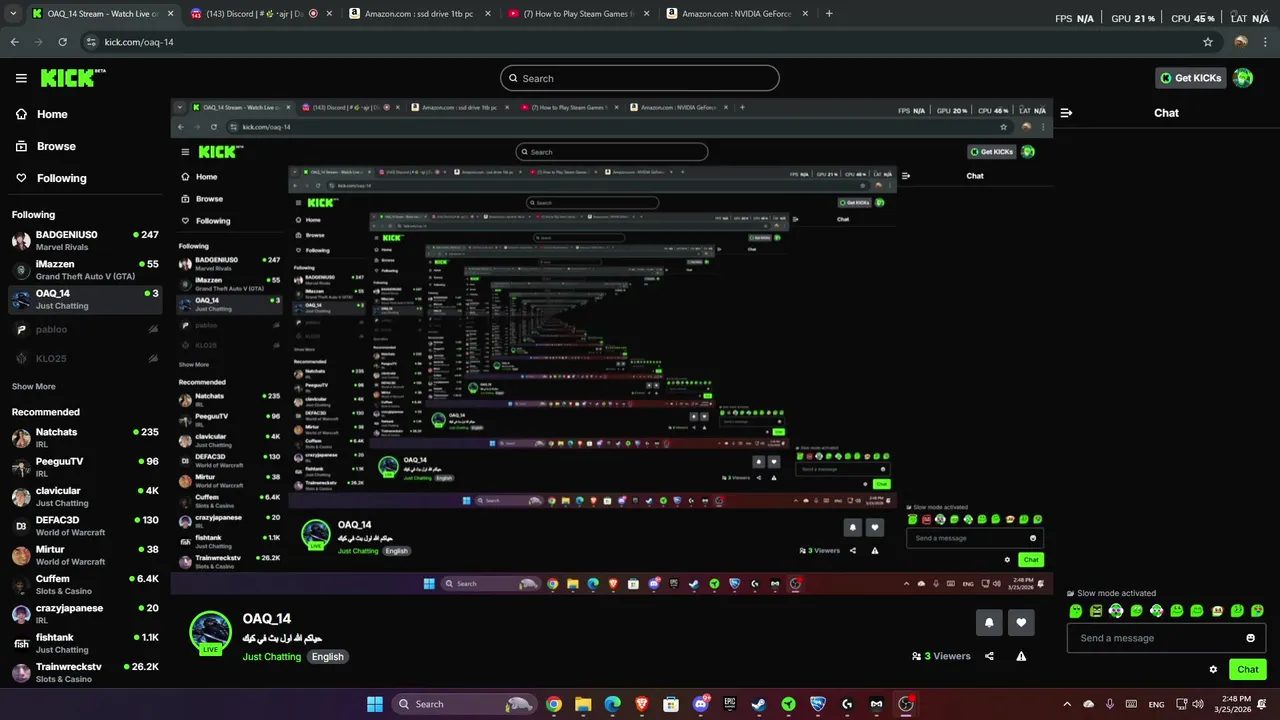The height and width of the screenshot is (720, 1280).
Task: Open Natchats recommended channel with 235 viewers
Action: [85, 438]
